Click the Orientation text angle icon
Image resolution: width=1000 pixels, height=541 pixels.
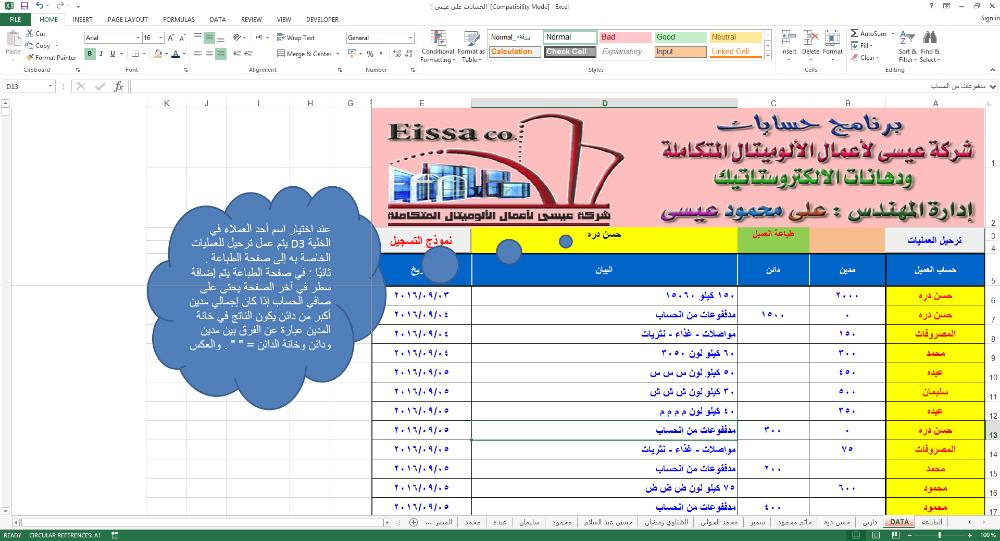pos(238,38)
